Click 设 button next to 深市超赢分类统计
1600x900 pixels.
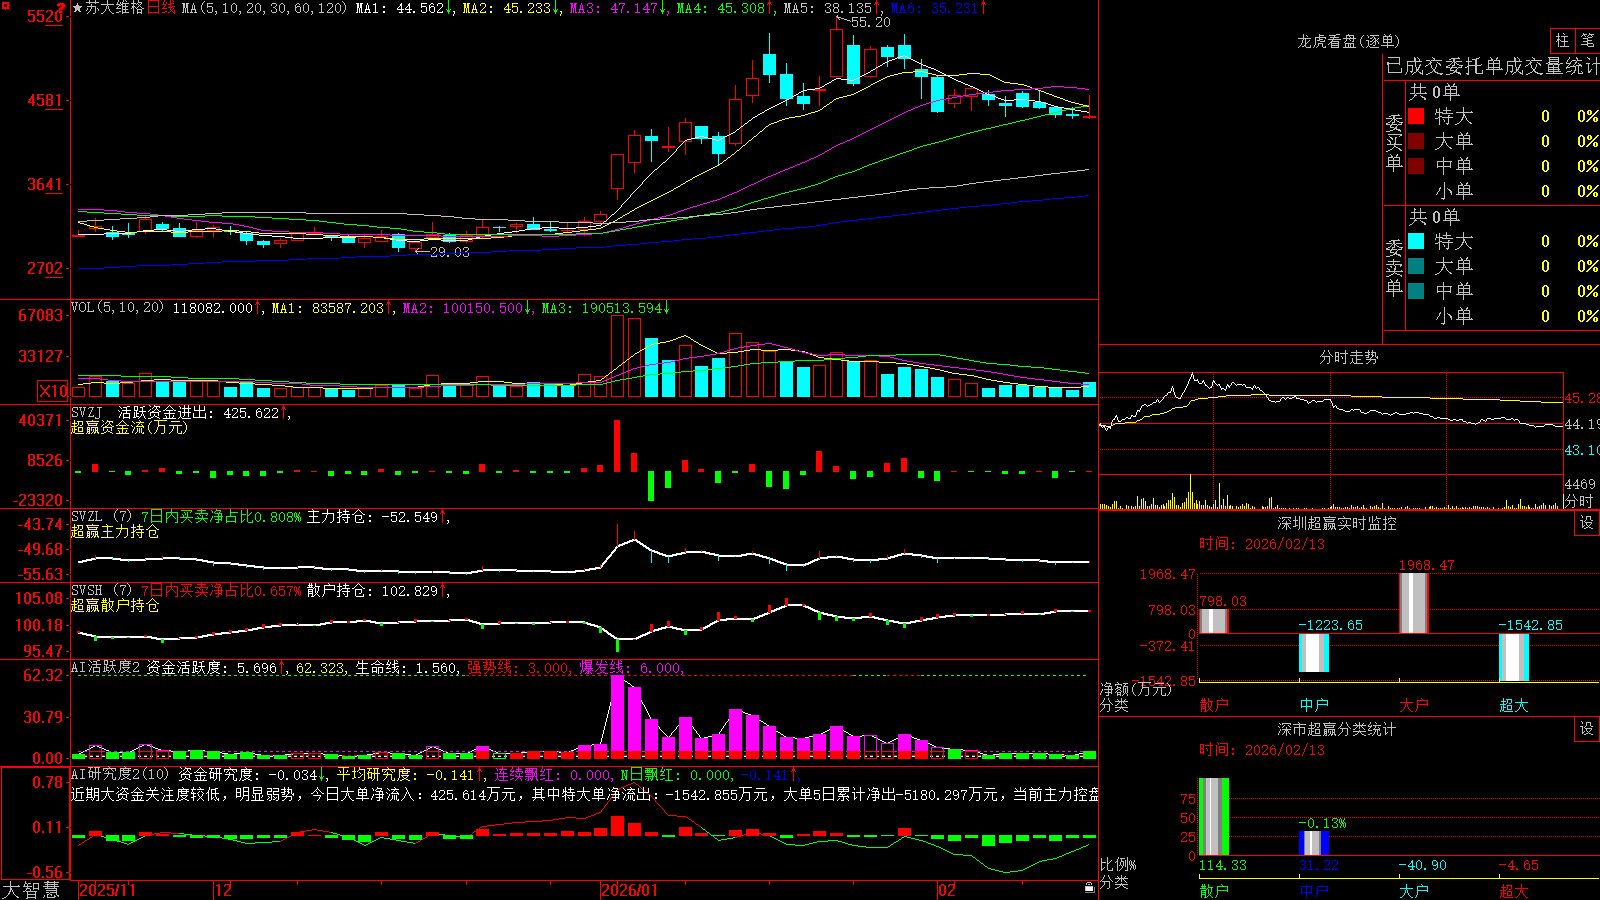(x=1587, y=729)
